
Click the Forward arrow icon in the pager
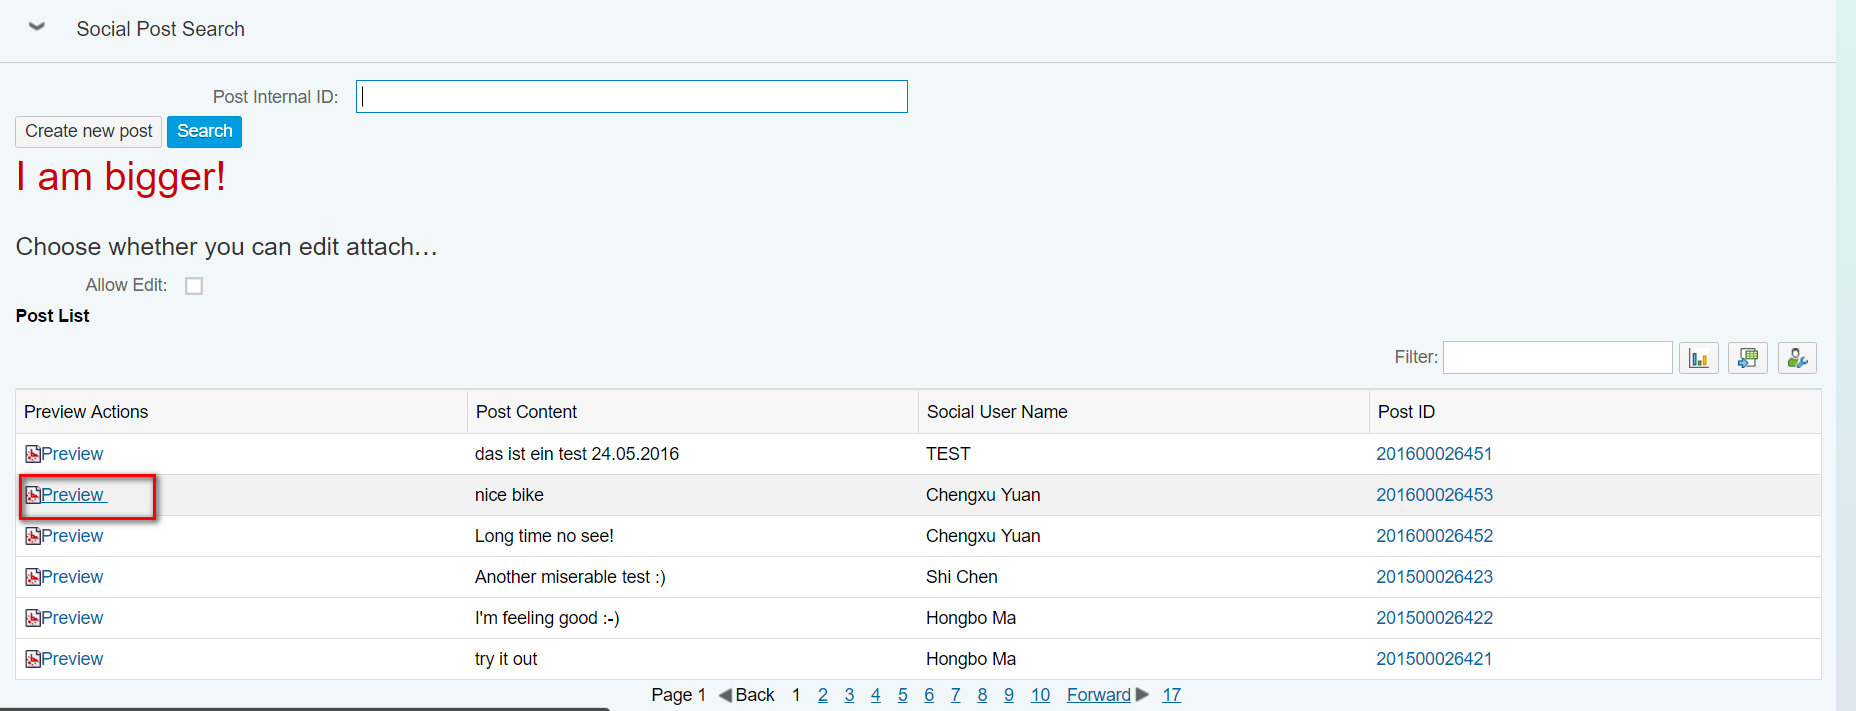click(x=1142, y=695)
